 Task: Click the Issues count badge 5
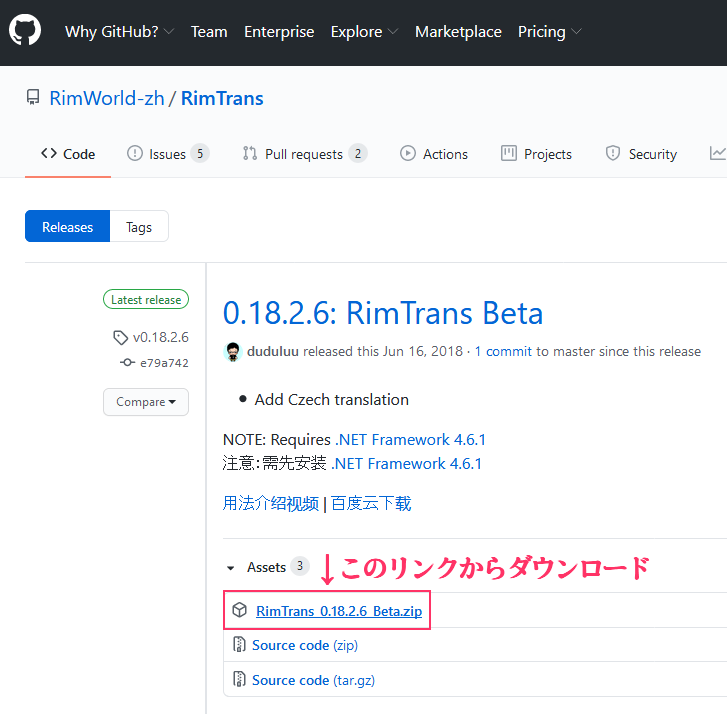click(200, 153)
